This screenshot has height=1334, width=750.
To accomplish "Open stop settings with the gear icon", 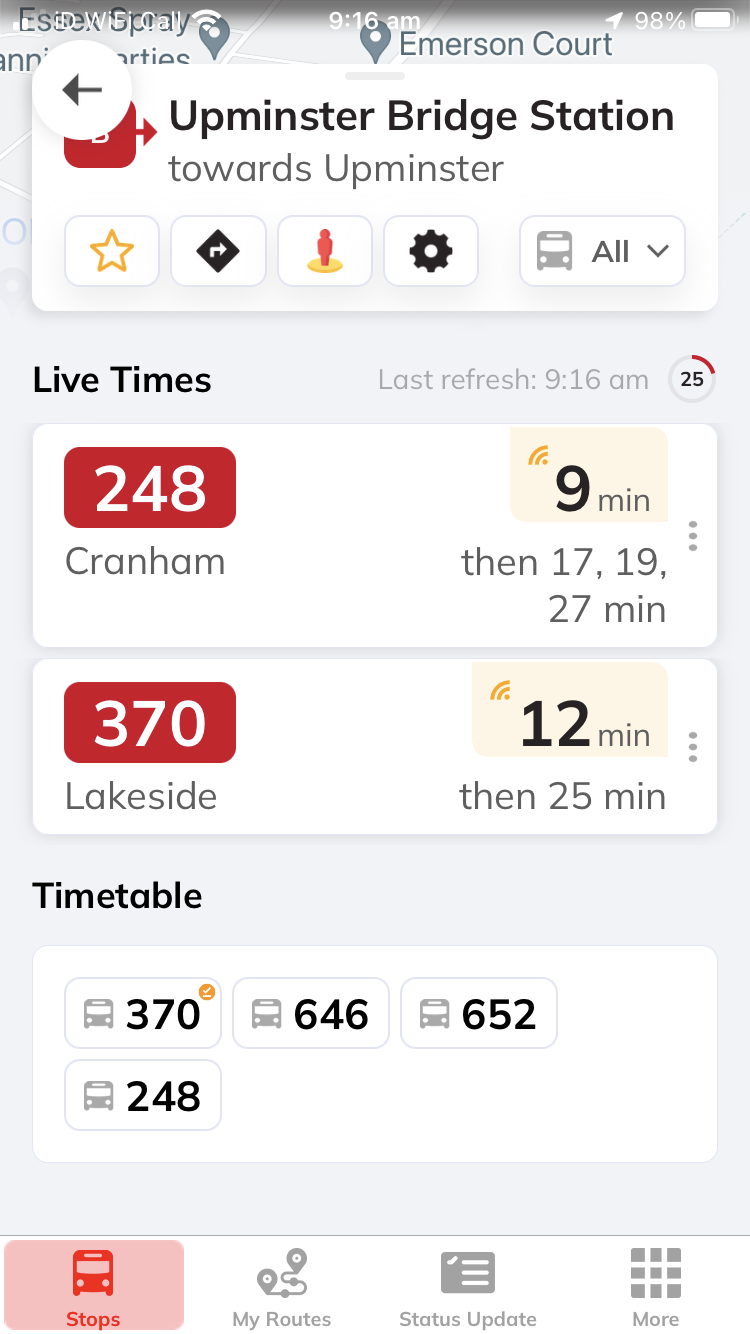I will (431, 251).
